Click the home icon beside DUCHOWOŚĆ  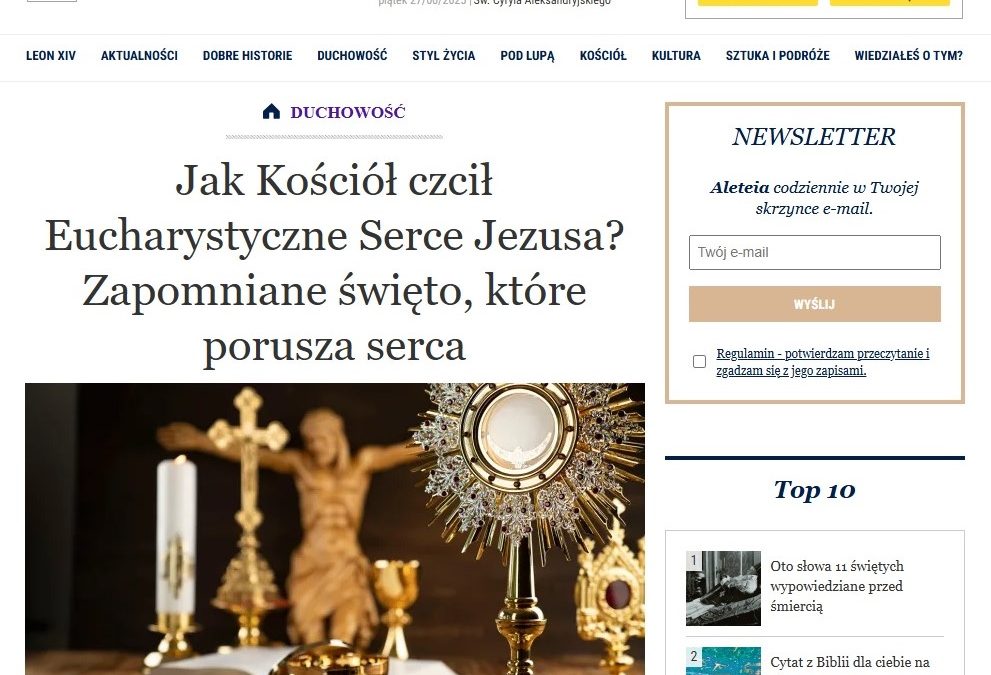pos(271,112)
